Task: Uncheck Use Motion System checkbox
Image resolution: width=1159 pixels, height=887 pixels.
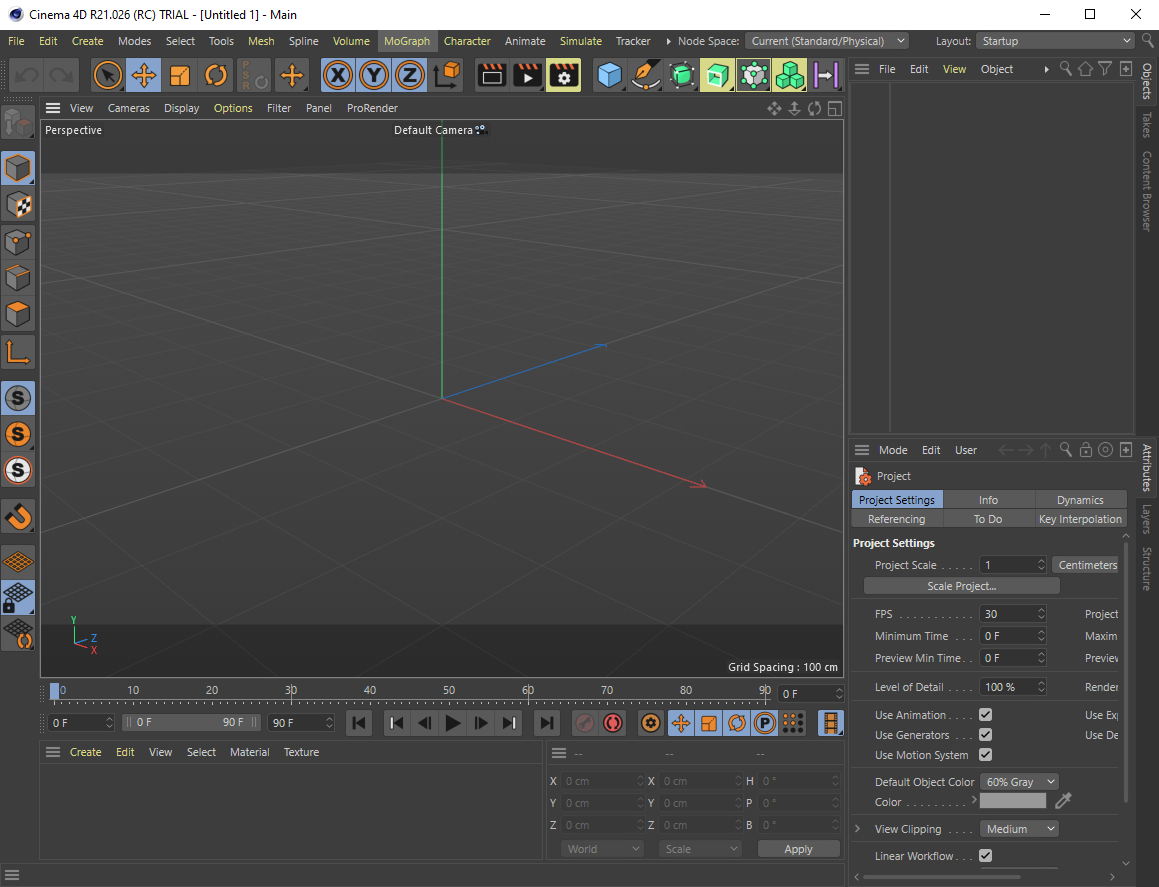Action: pos(985,755)
